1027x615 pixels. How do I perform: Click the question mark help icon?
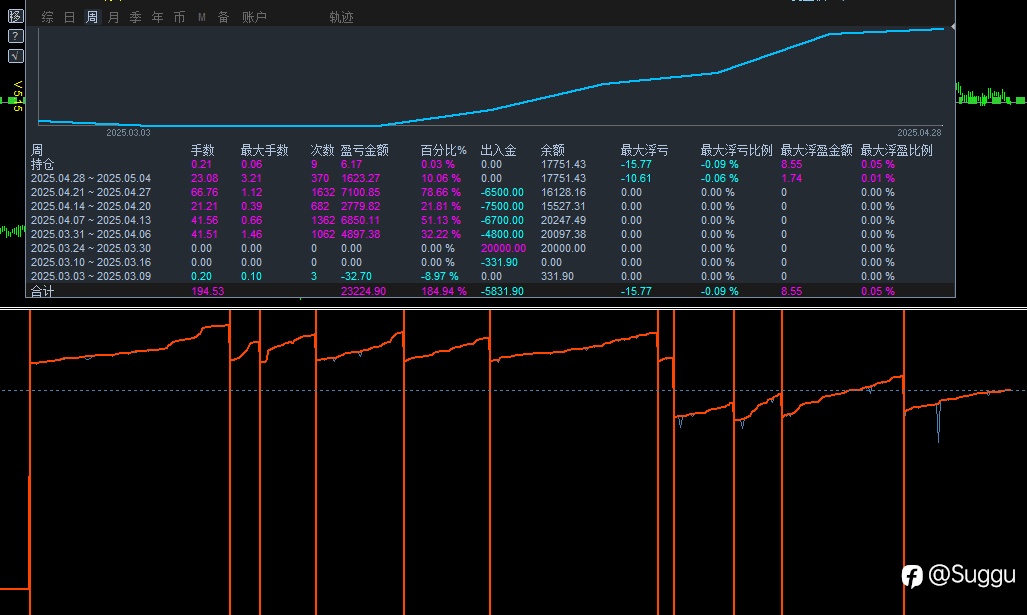[x=15, y=36]
